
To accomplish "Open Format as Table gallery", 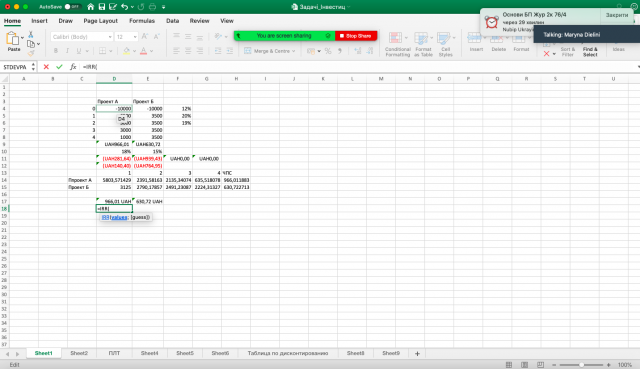I will 423,44.
